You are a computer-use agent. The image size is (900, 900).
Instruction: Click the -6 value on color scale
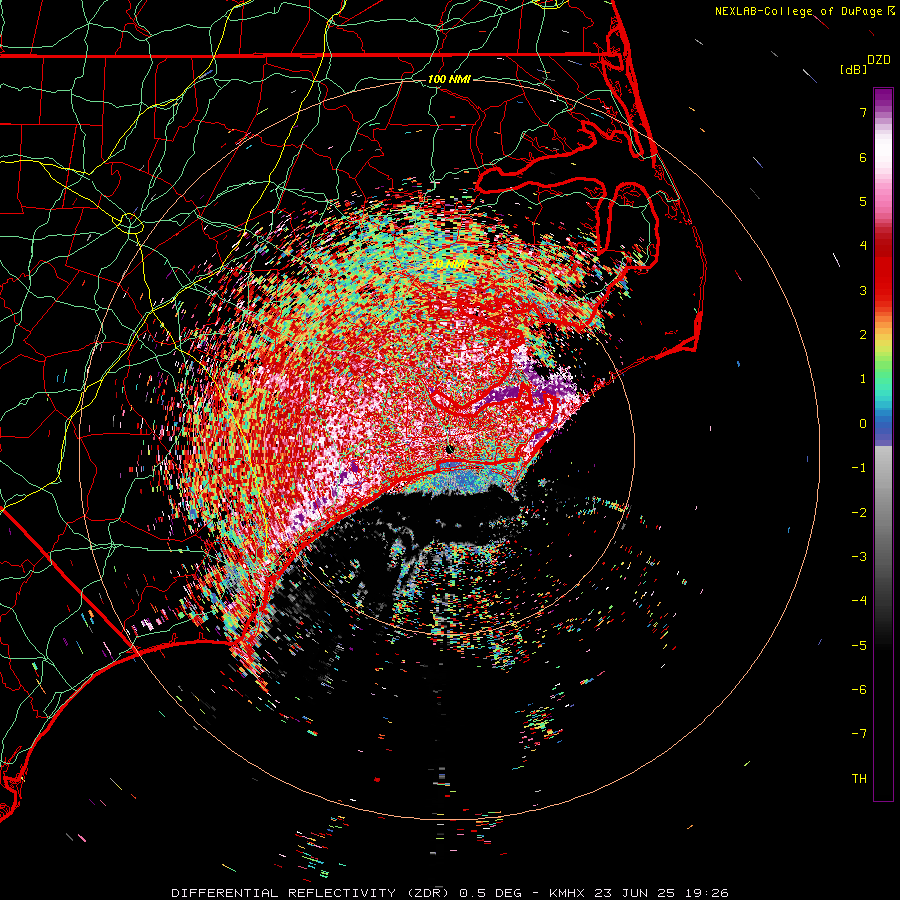[859, 689]
